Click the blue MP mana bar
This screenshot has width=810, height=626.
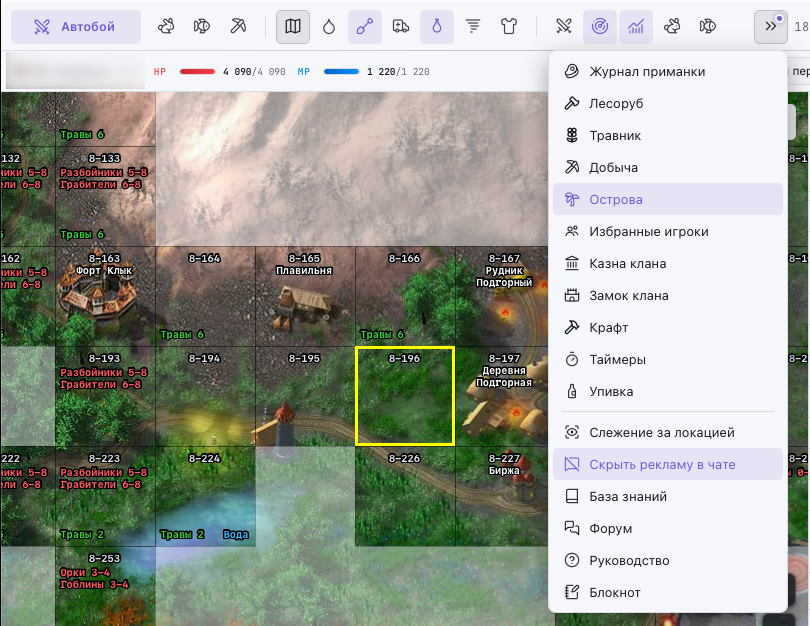pos(341,72)
